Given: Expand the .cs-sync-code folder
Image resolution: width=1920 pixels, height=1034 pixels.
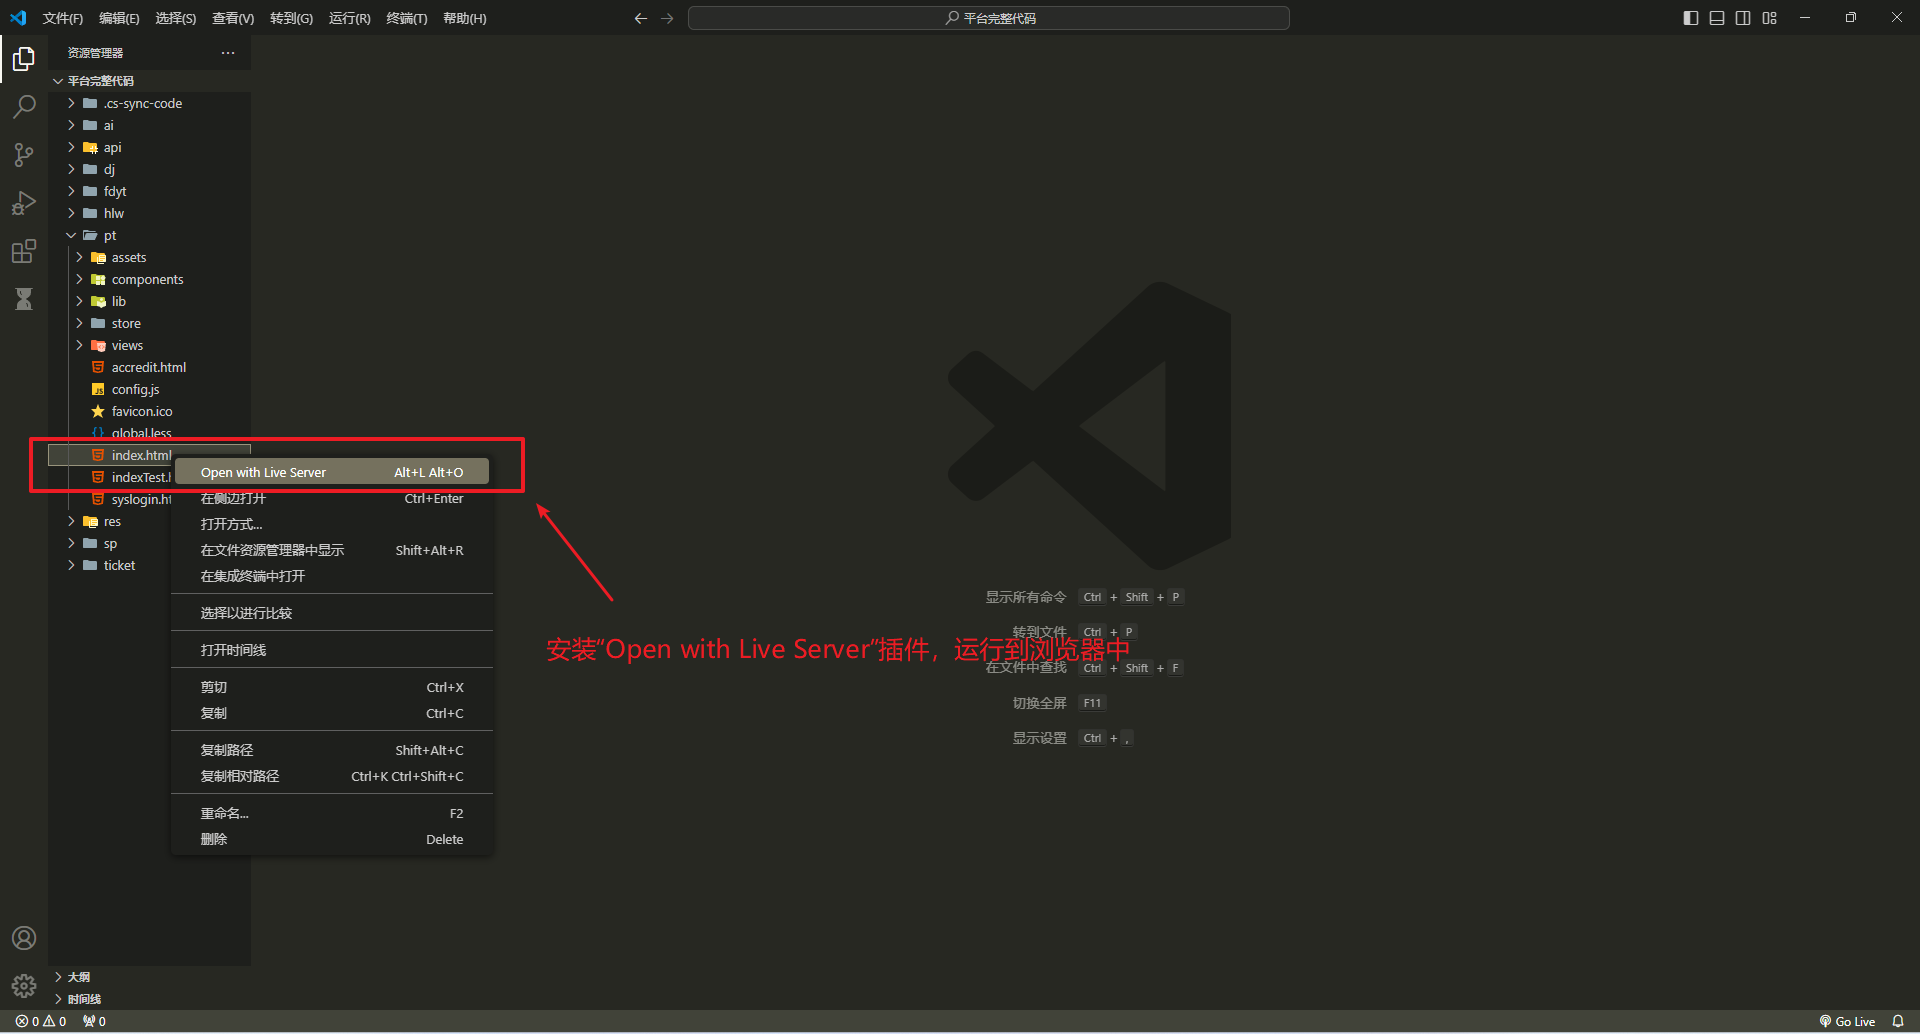Looking at the screenshot, I should pyautogui.click(x=150, y=103).
